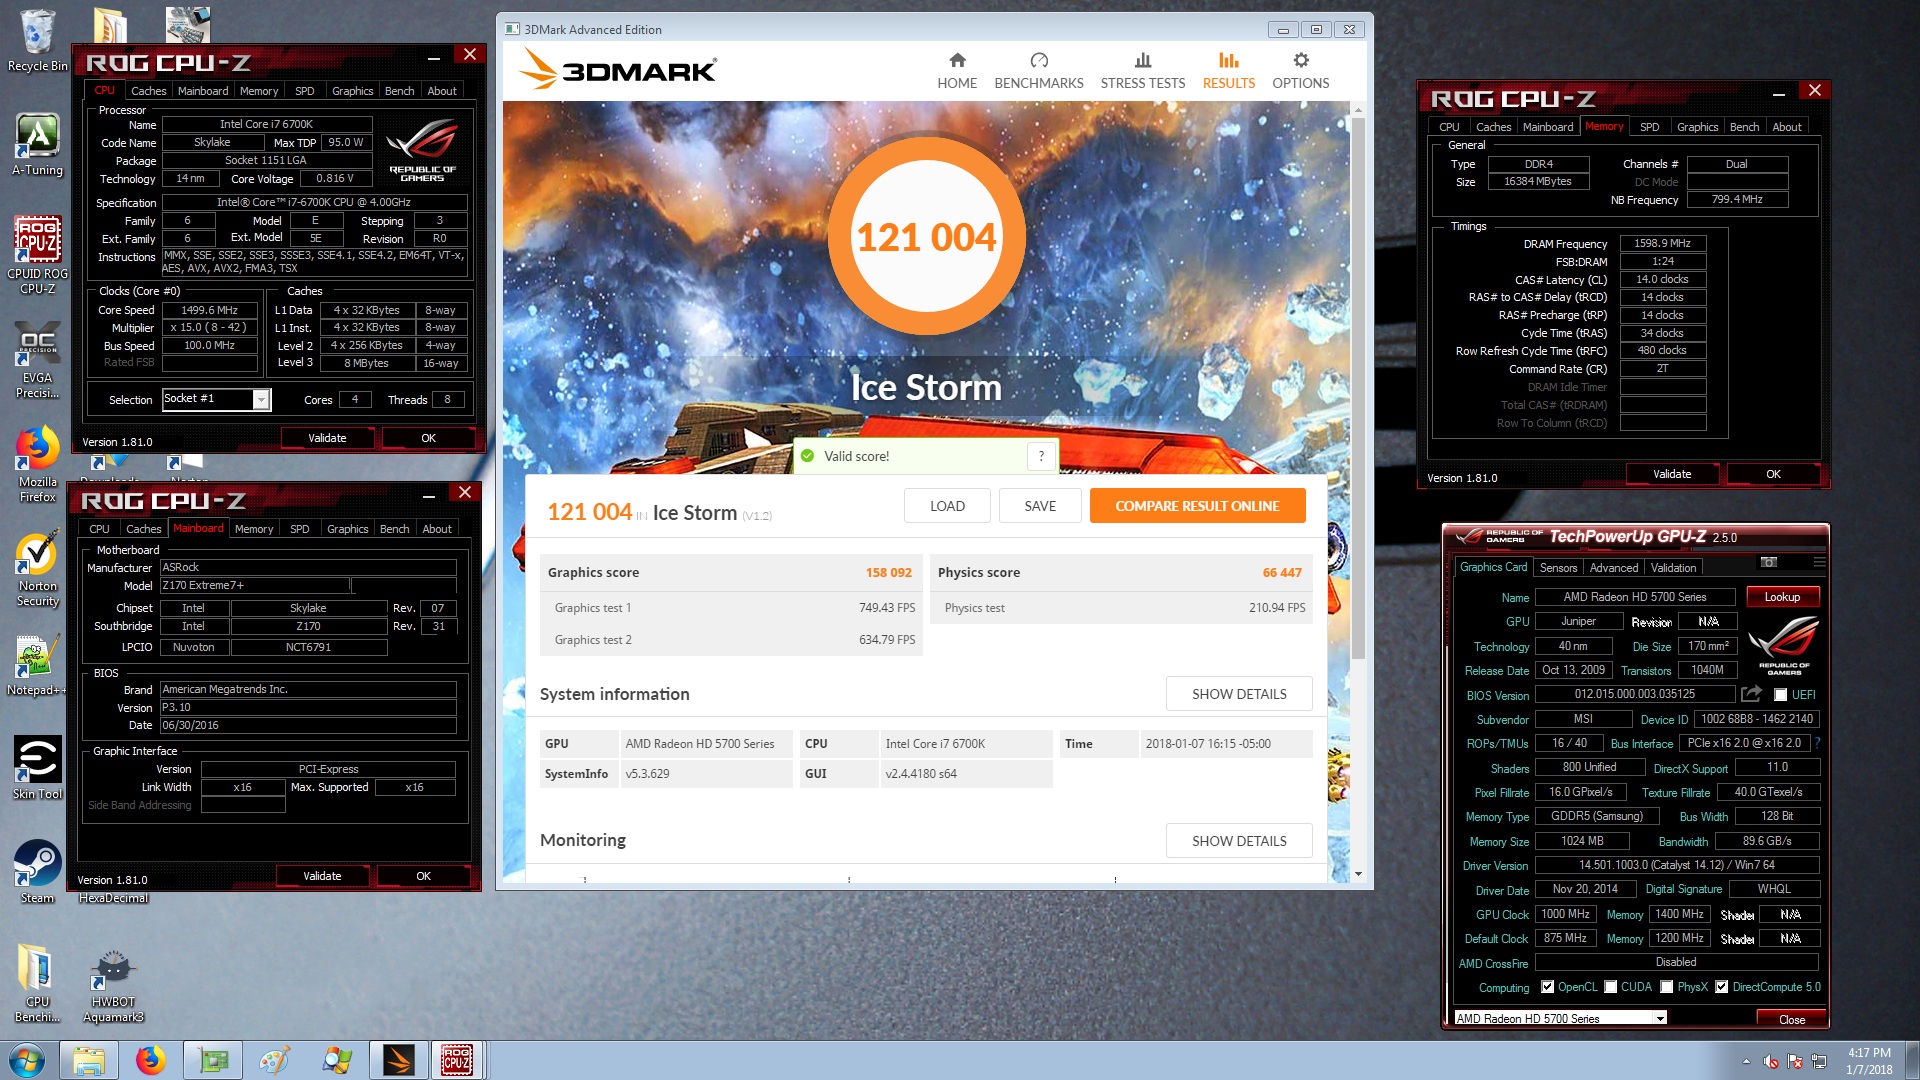Click the Graphics score value 158 092
Viewport: 1920px width, 1080px height.
click(x=888, y=573)
